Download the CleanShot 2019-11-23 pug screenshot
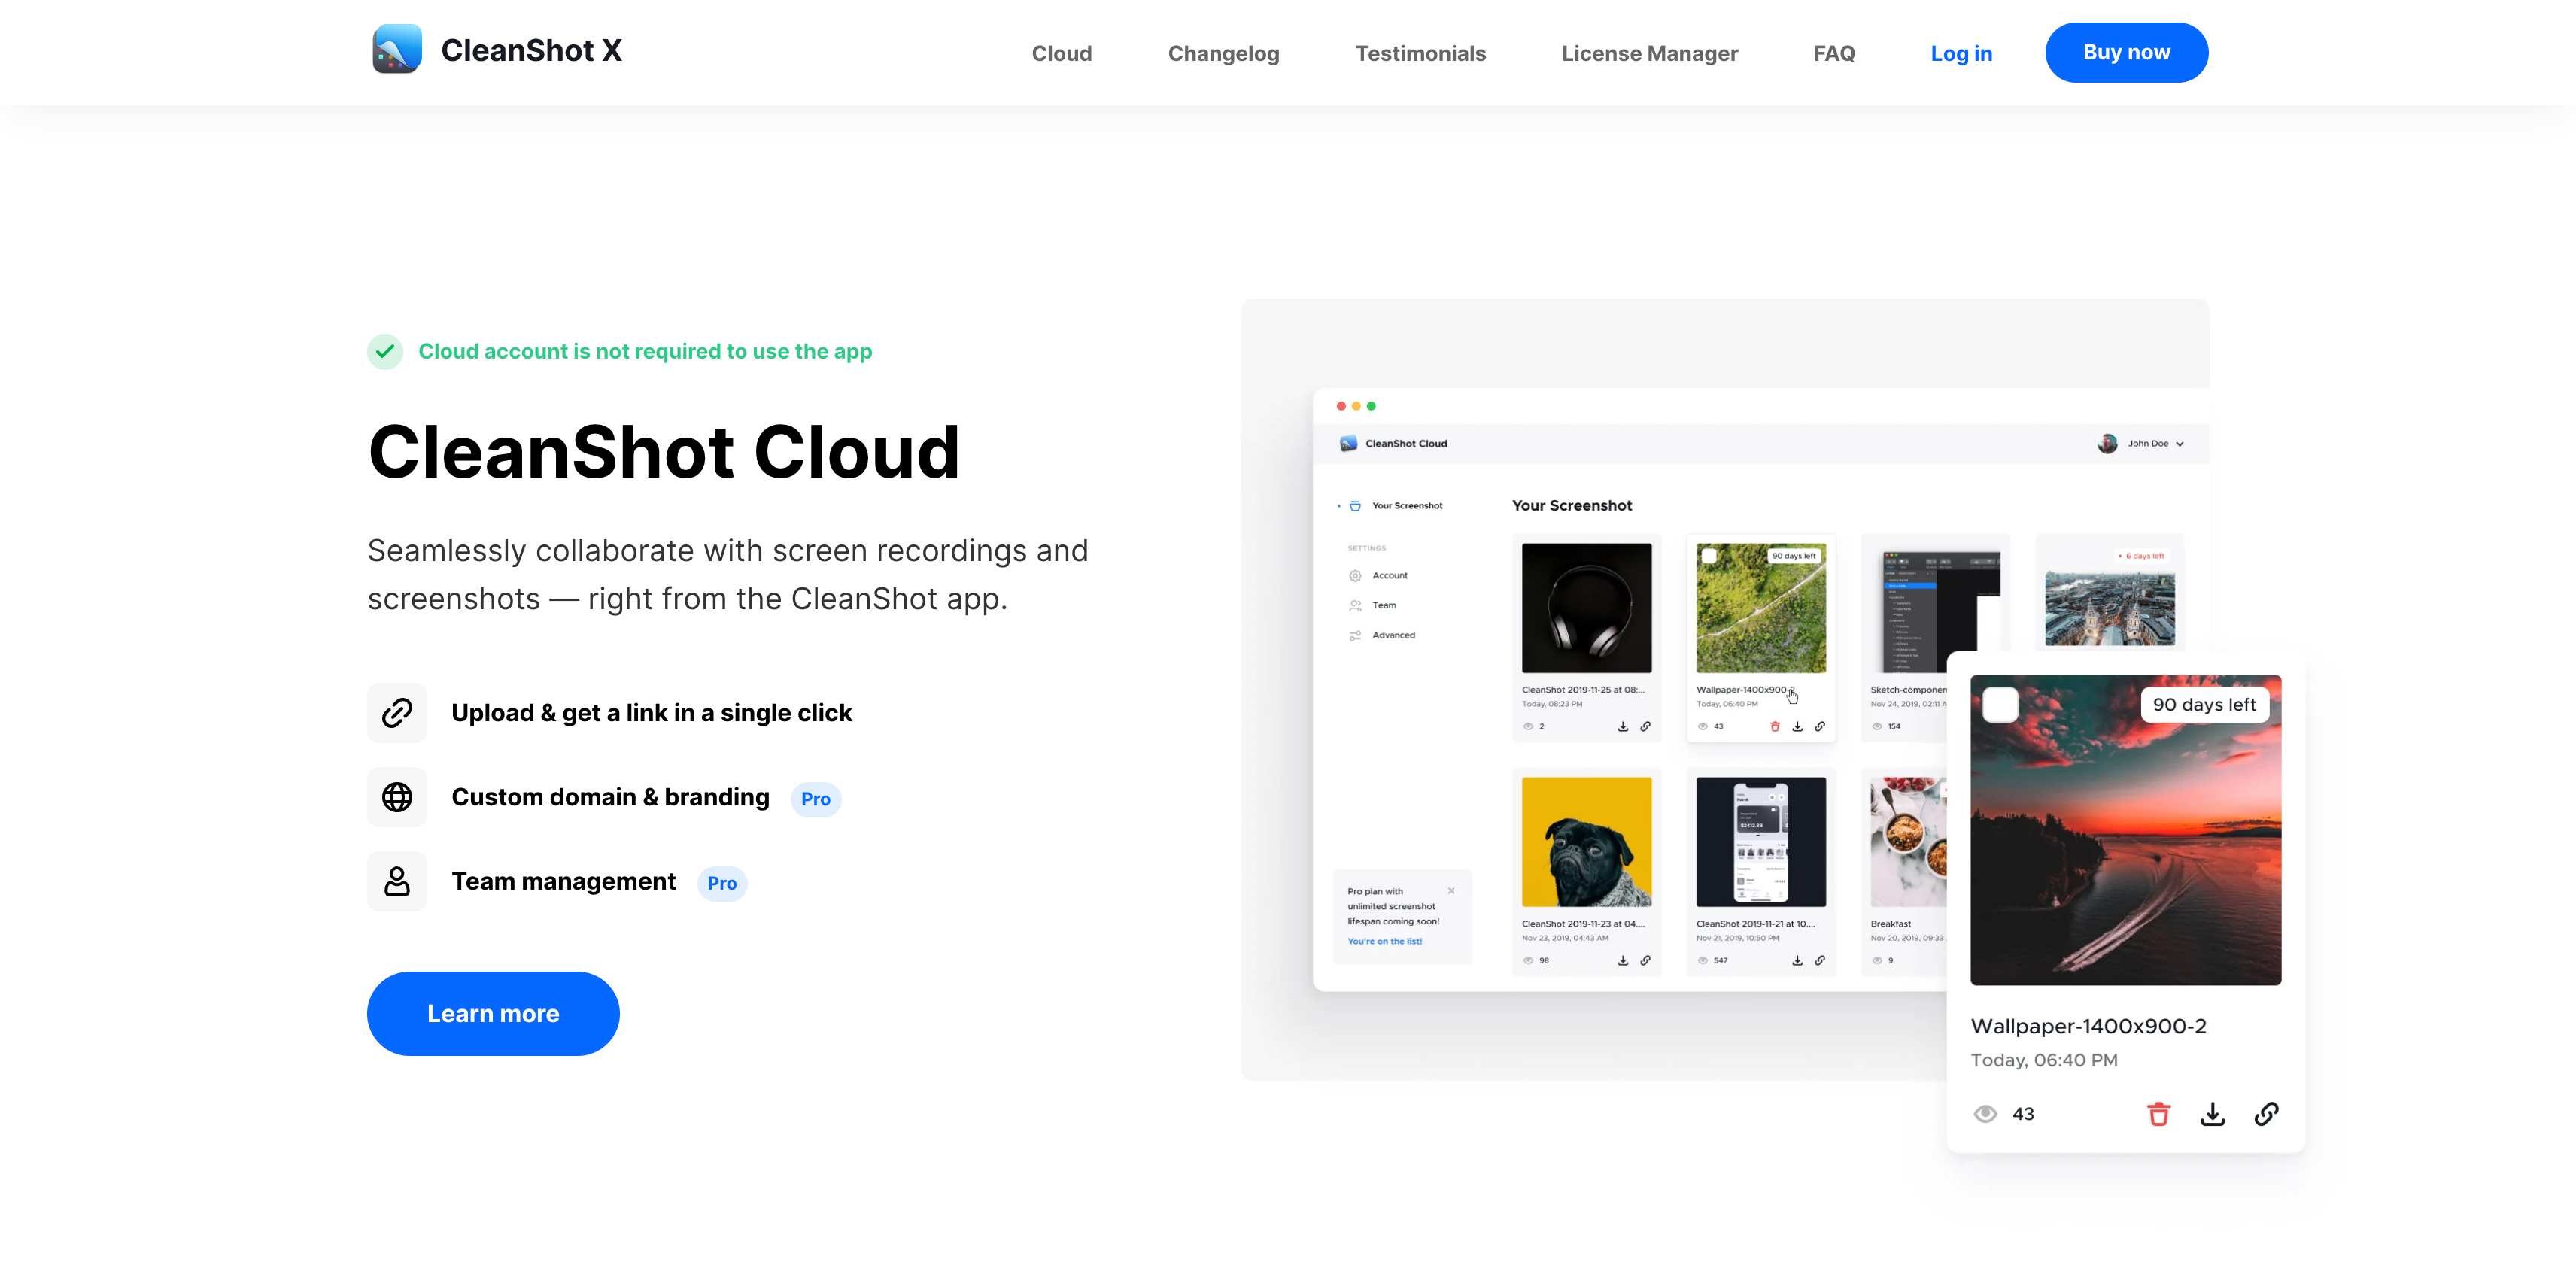This screenshot has height=1286, width=2576. pos(1622,960)
